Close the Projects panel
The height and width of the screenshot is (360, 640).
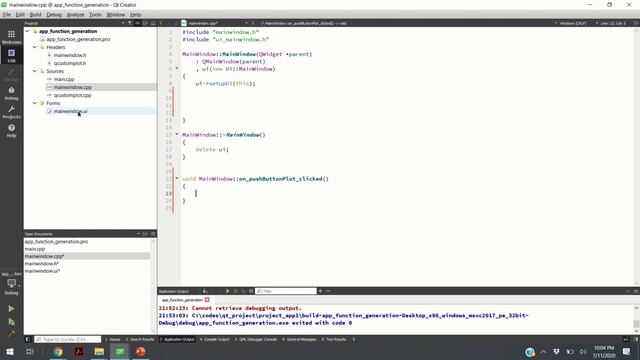tap(153, 23)
